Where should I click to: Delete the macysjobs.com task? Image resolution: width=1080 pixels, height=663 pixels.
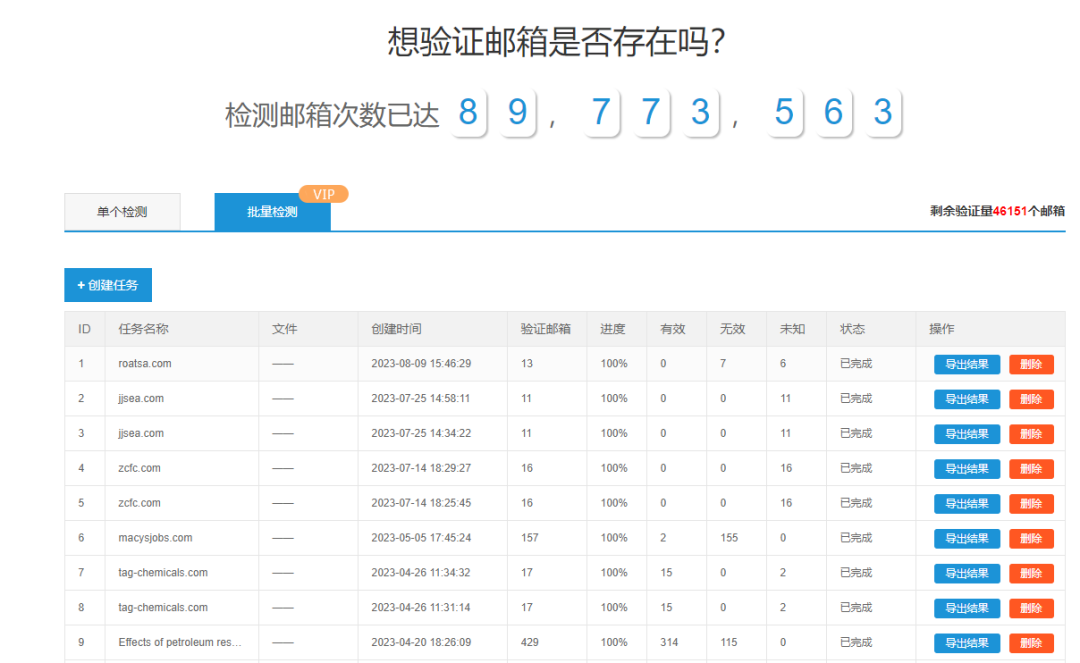tap(1031, 538)
